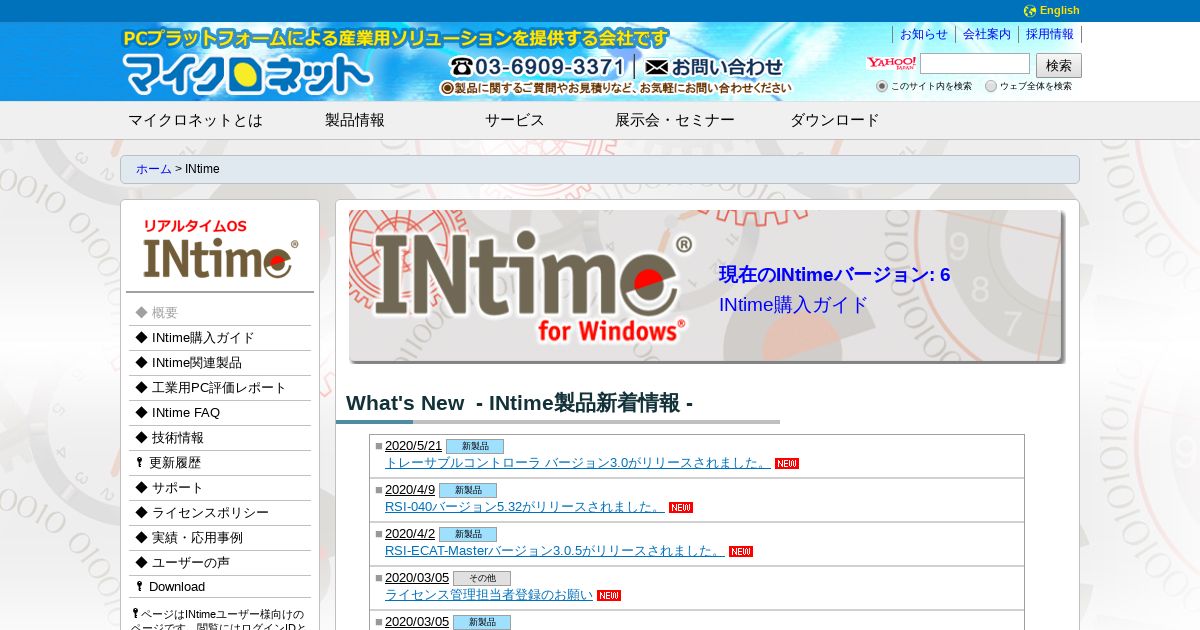Click the envelope inquiry icon

coord(657,67)
